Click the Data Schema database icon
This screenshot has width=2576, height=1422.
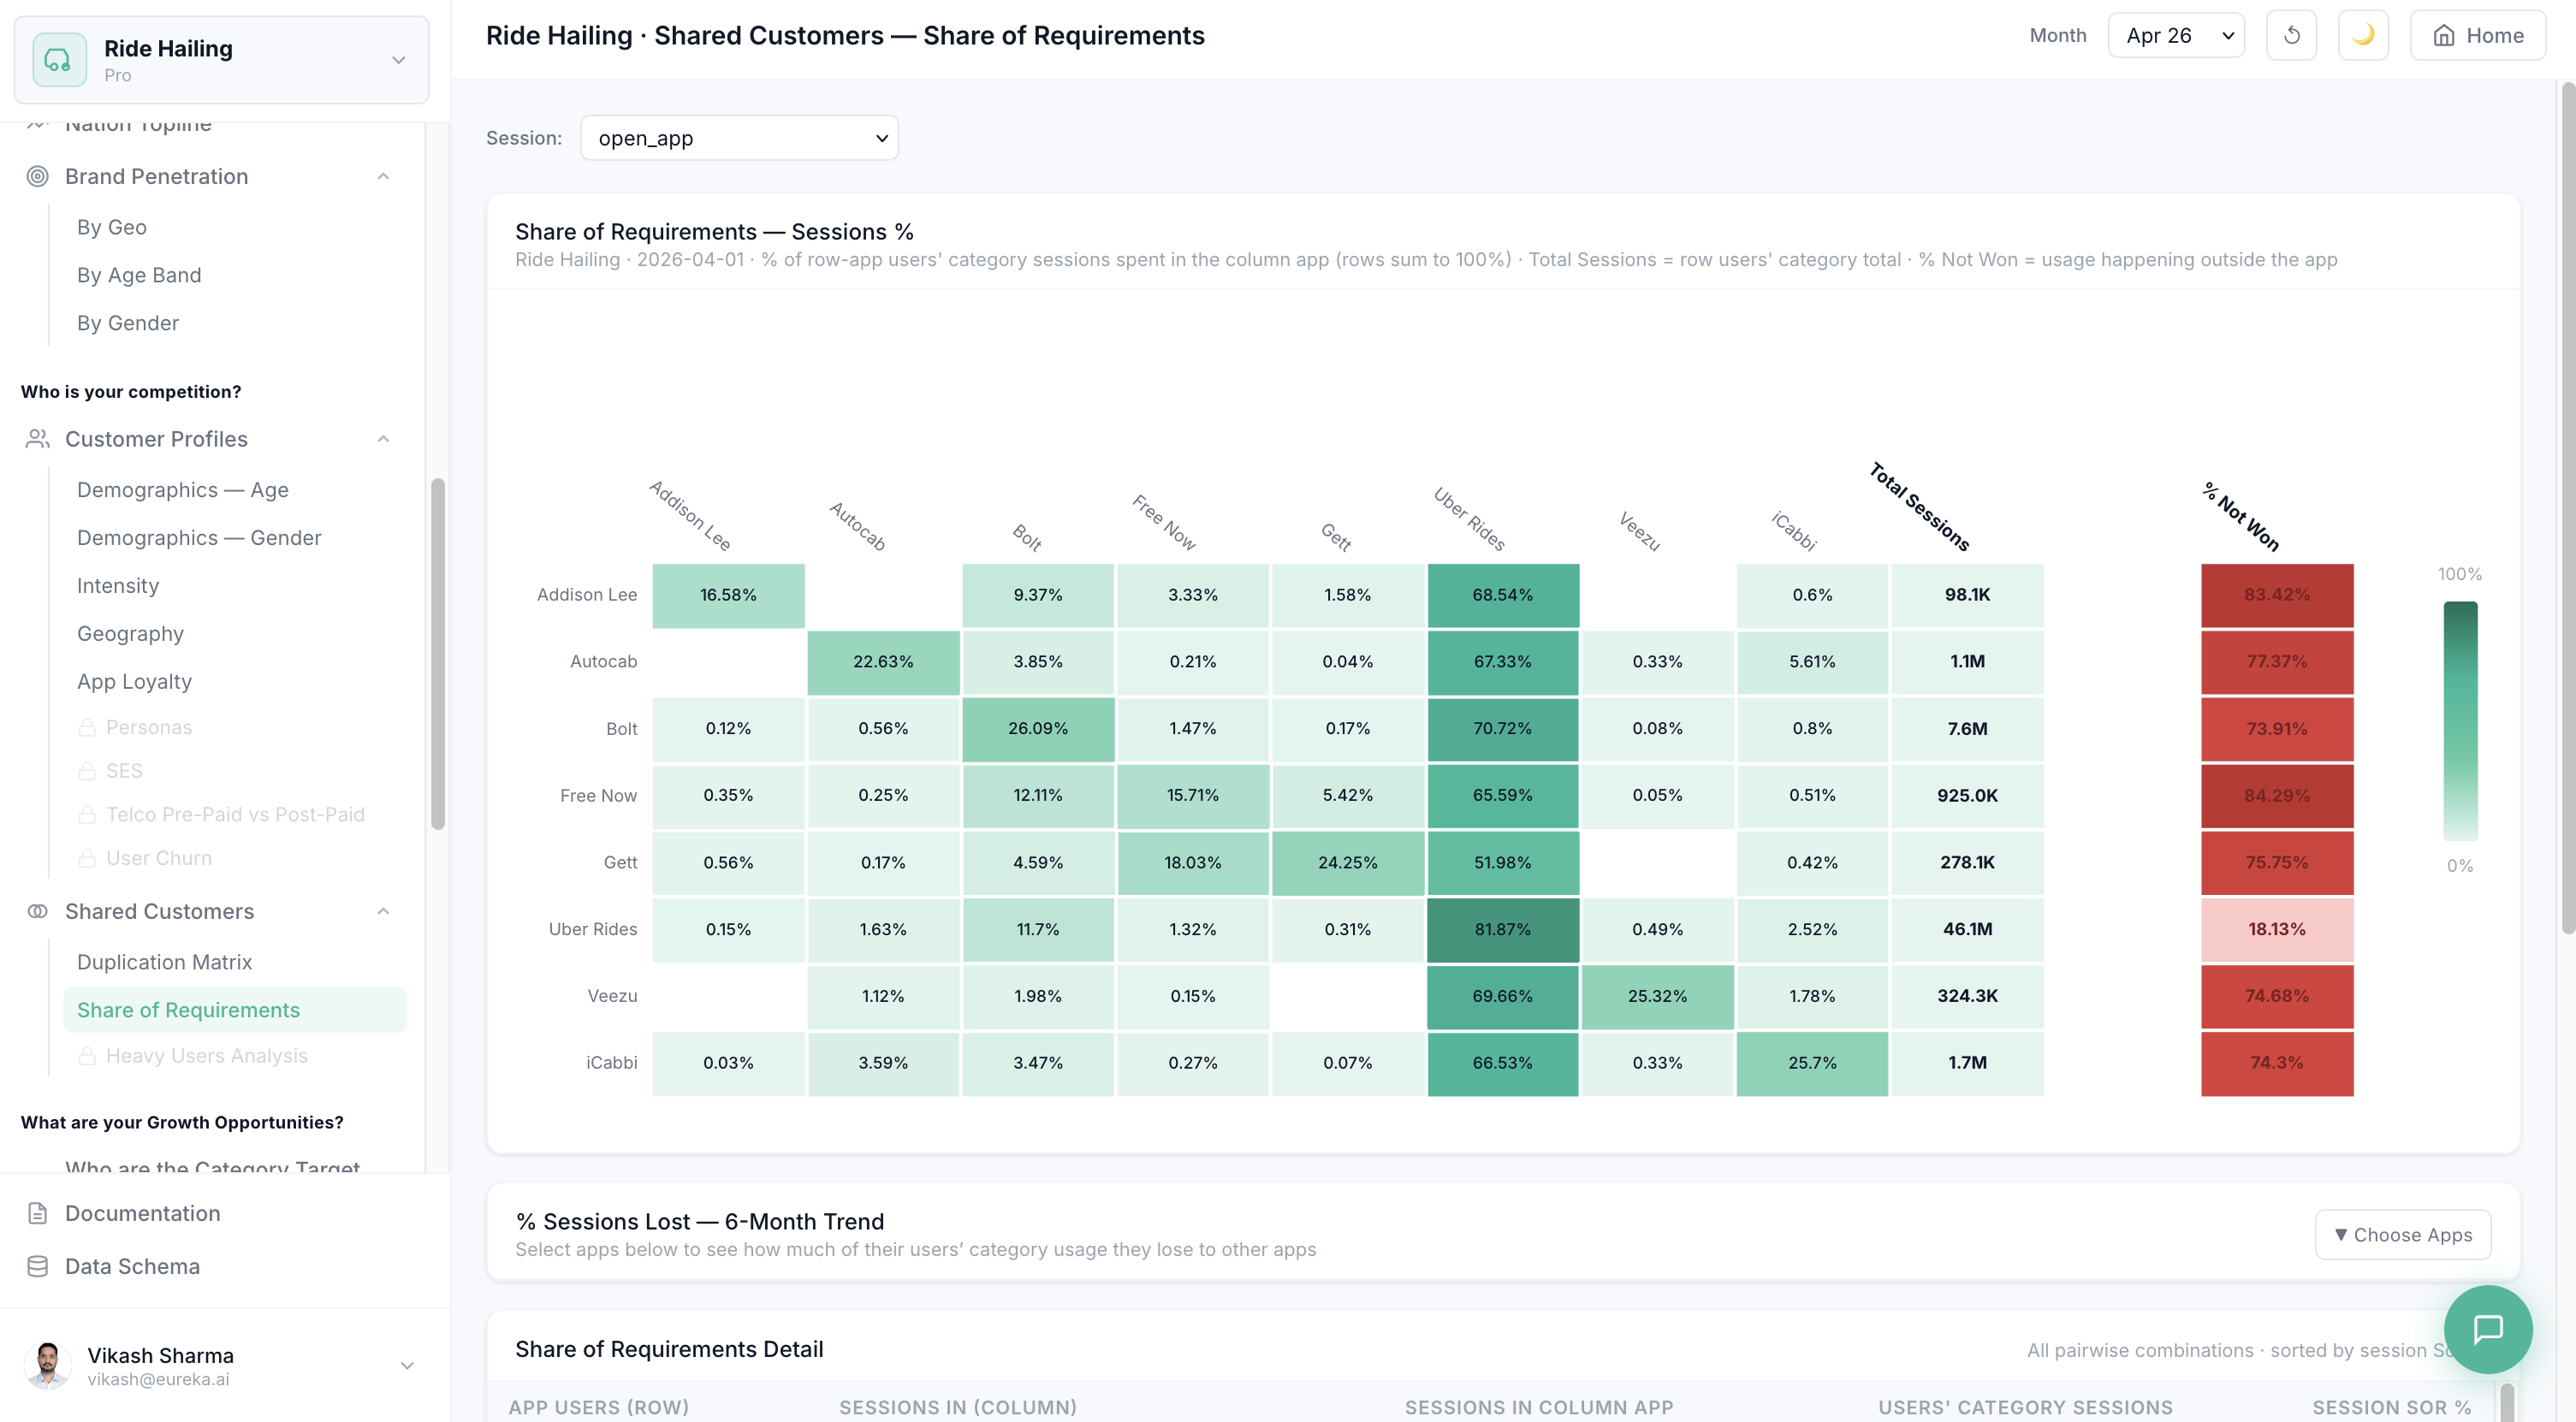point(38,1266)
